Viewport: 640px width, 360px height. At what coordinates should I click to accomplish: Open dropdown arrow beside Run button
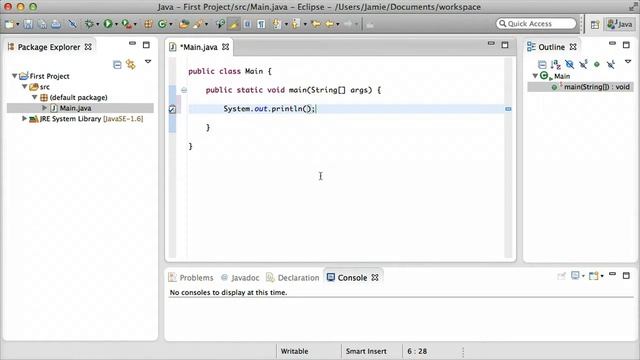point(116,25)
